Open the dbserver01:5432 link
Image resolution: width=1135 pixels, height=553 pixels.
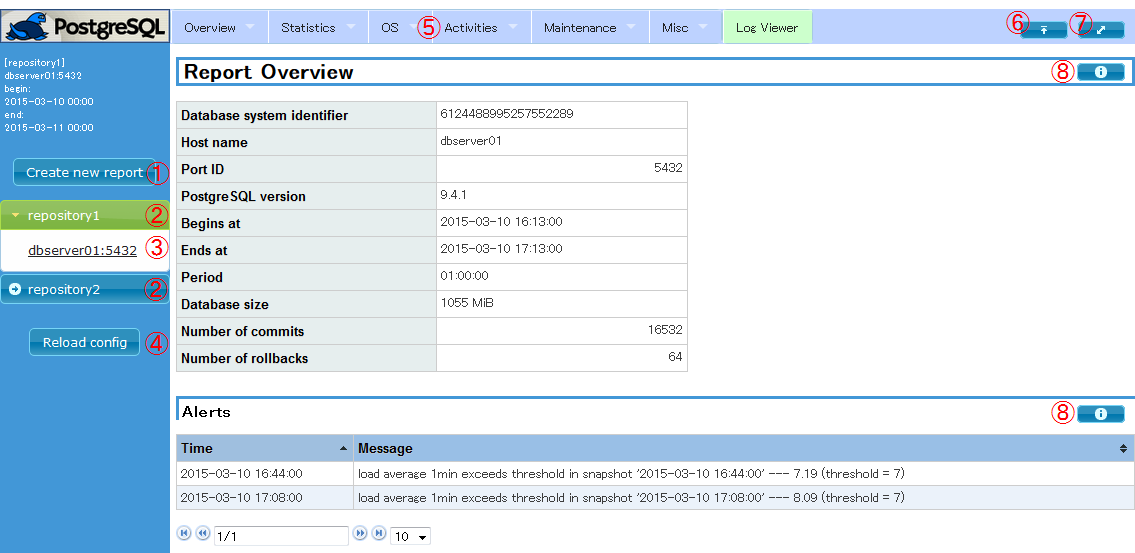[82, 251]
